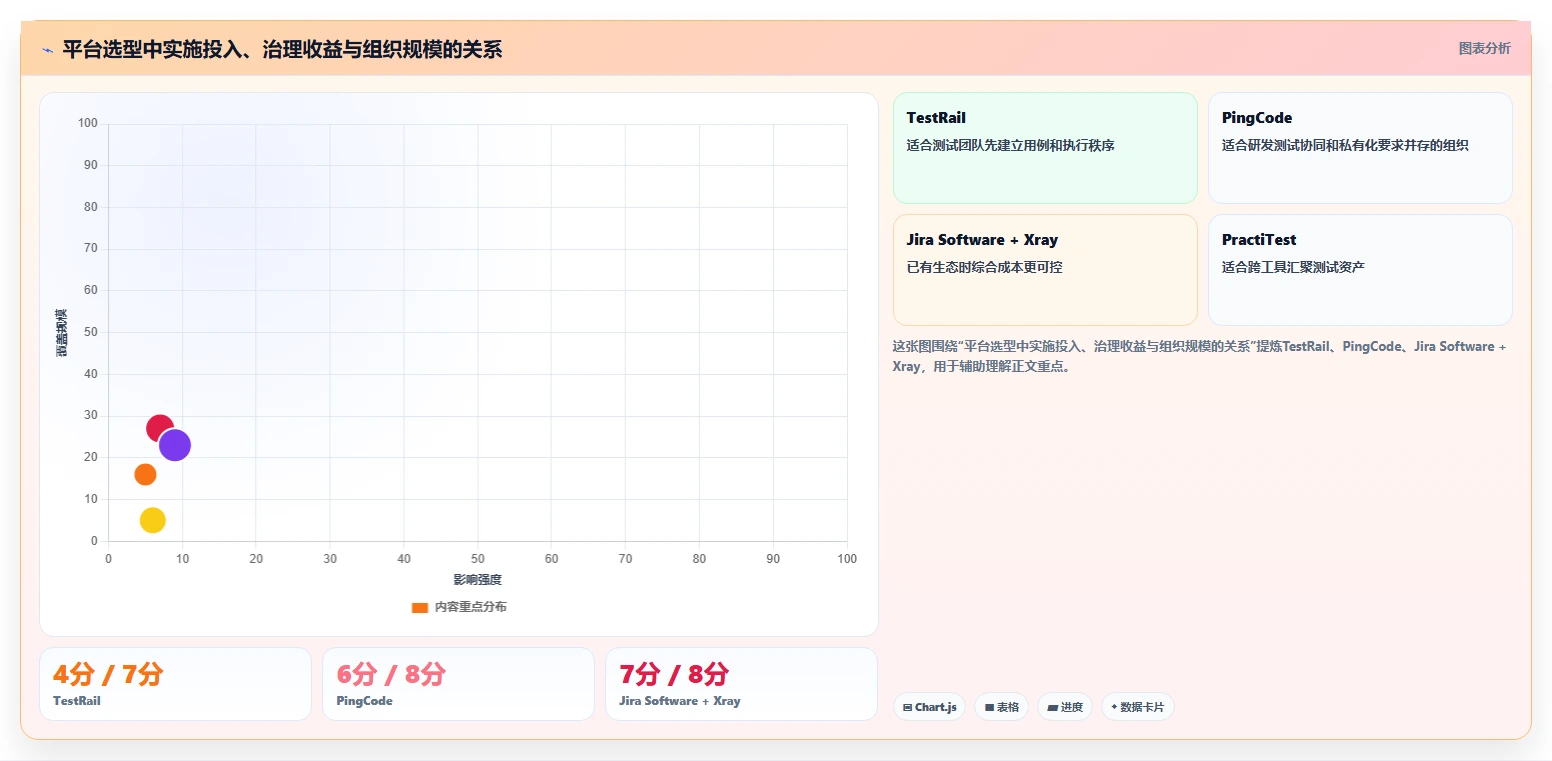Click the 图表分析 label in header

point(1484,48)
